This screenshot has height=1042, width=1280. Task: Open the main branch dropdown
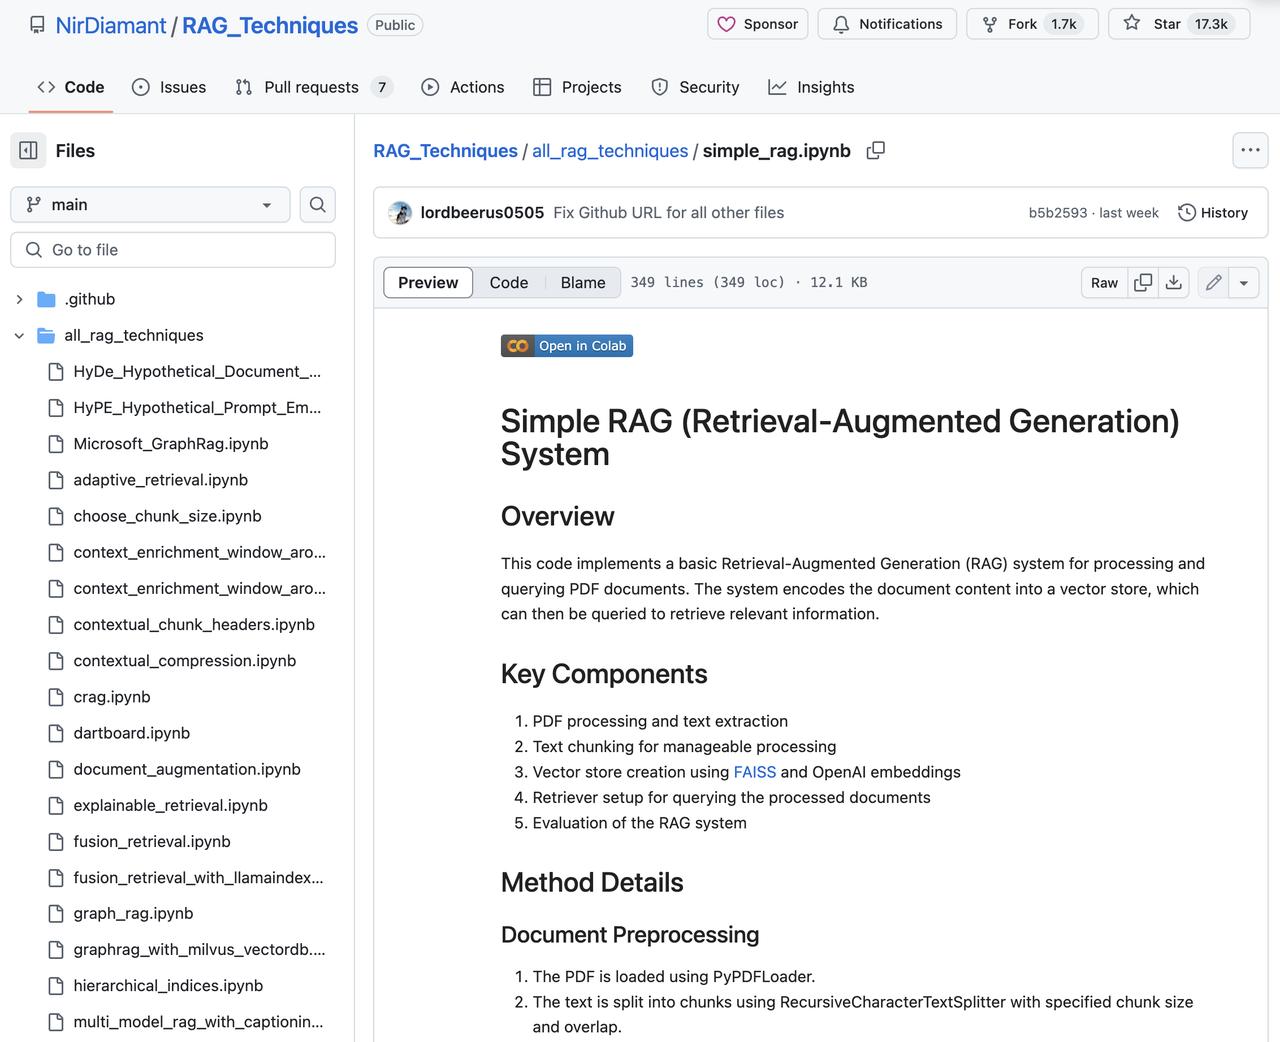(x=150, y=205)
